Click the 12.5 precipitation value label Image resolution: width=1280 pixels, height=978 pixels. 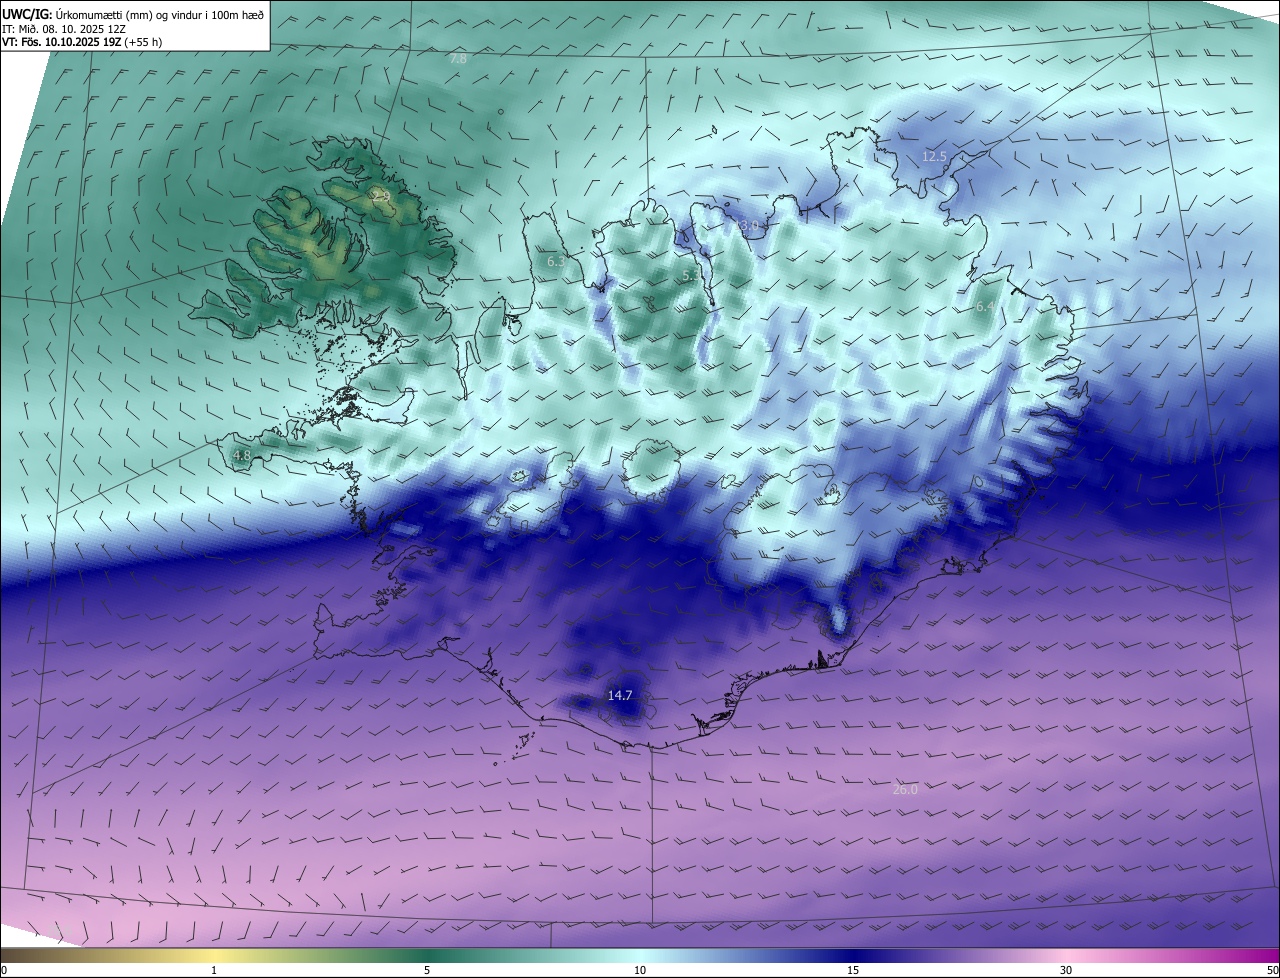click(934, 157)
